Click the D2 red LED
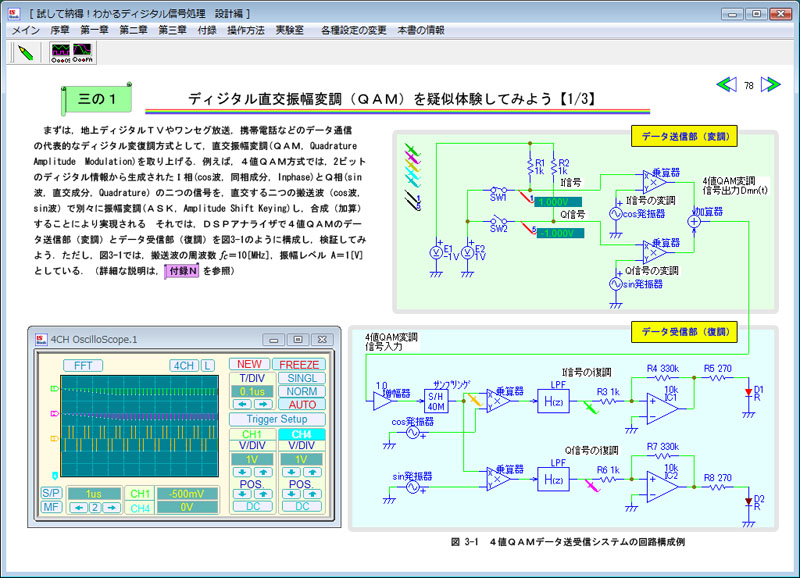800x578 pixels. point(748,502)
